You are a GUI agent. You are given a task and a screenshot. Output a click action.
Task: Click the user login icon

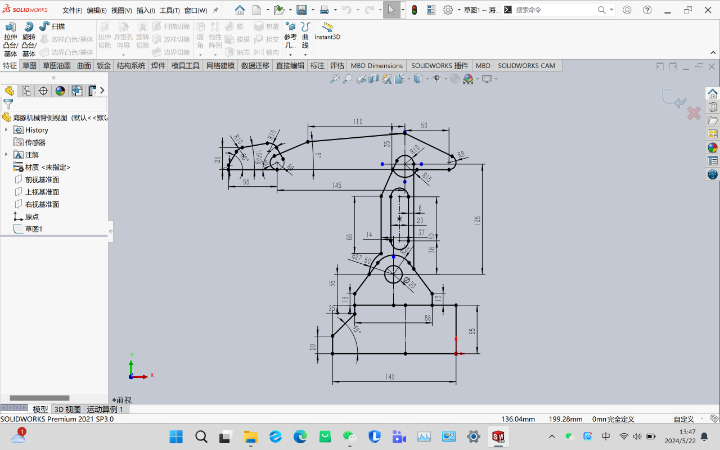coord(627,10)
